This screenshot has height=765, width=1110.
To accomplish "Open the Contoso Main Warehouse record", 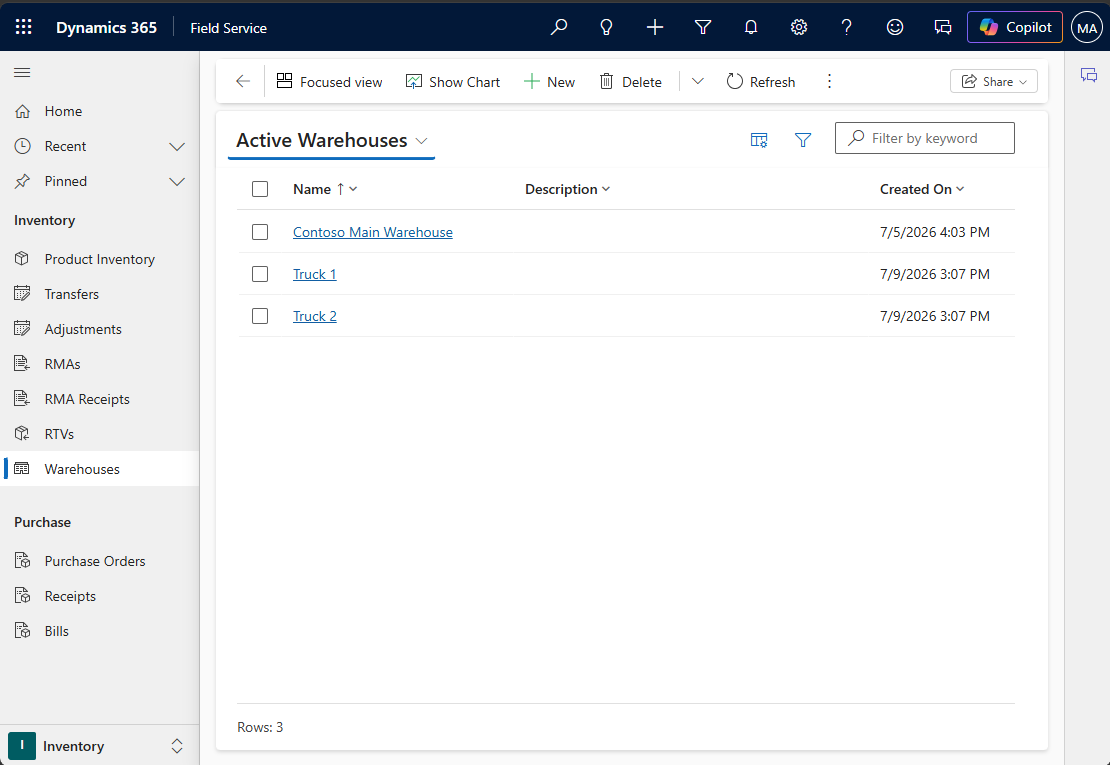I will pos(372,232).
